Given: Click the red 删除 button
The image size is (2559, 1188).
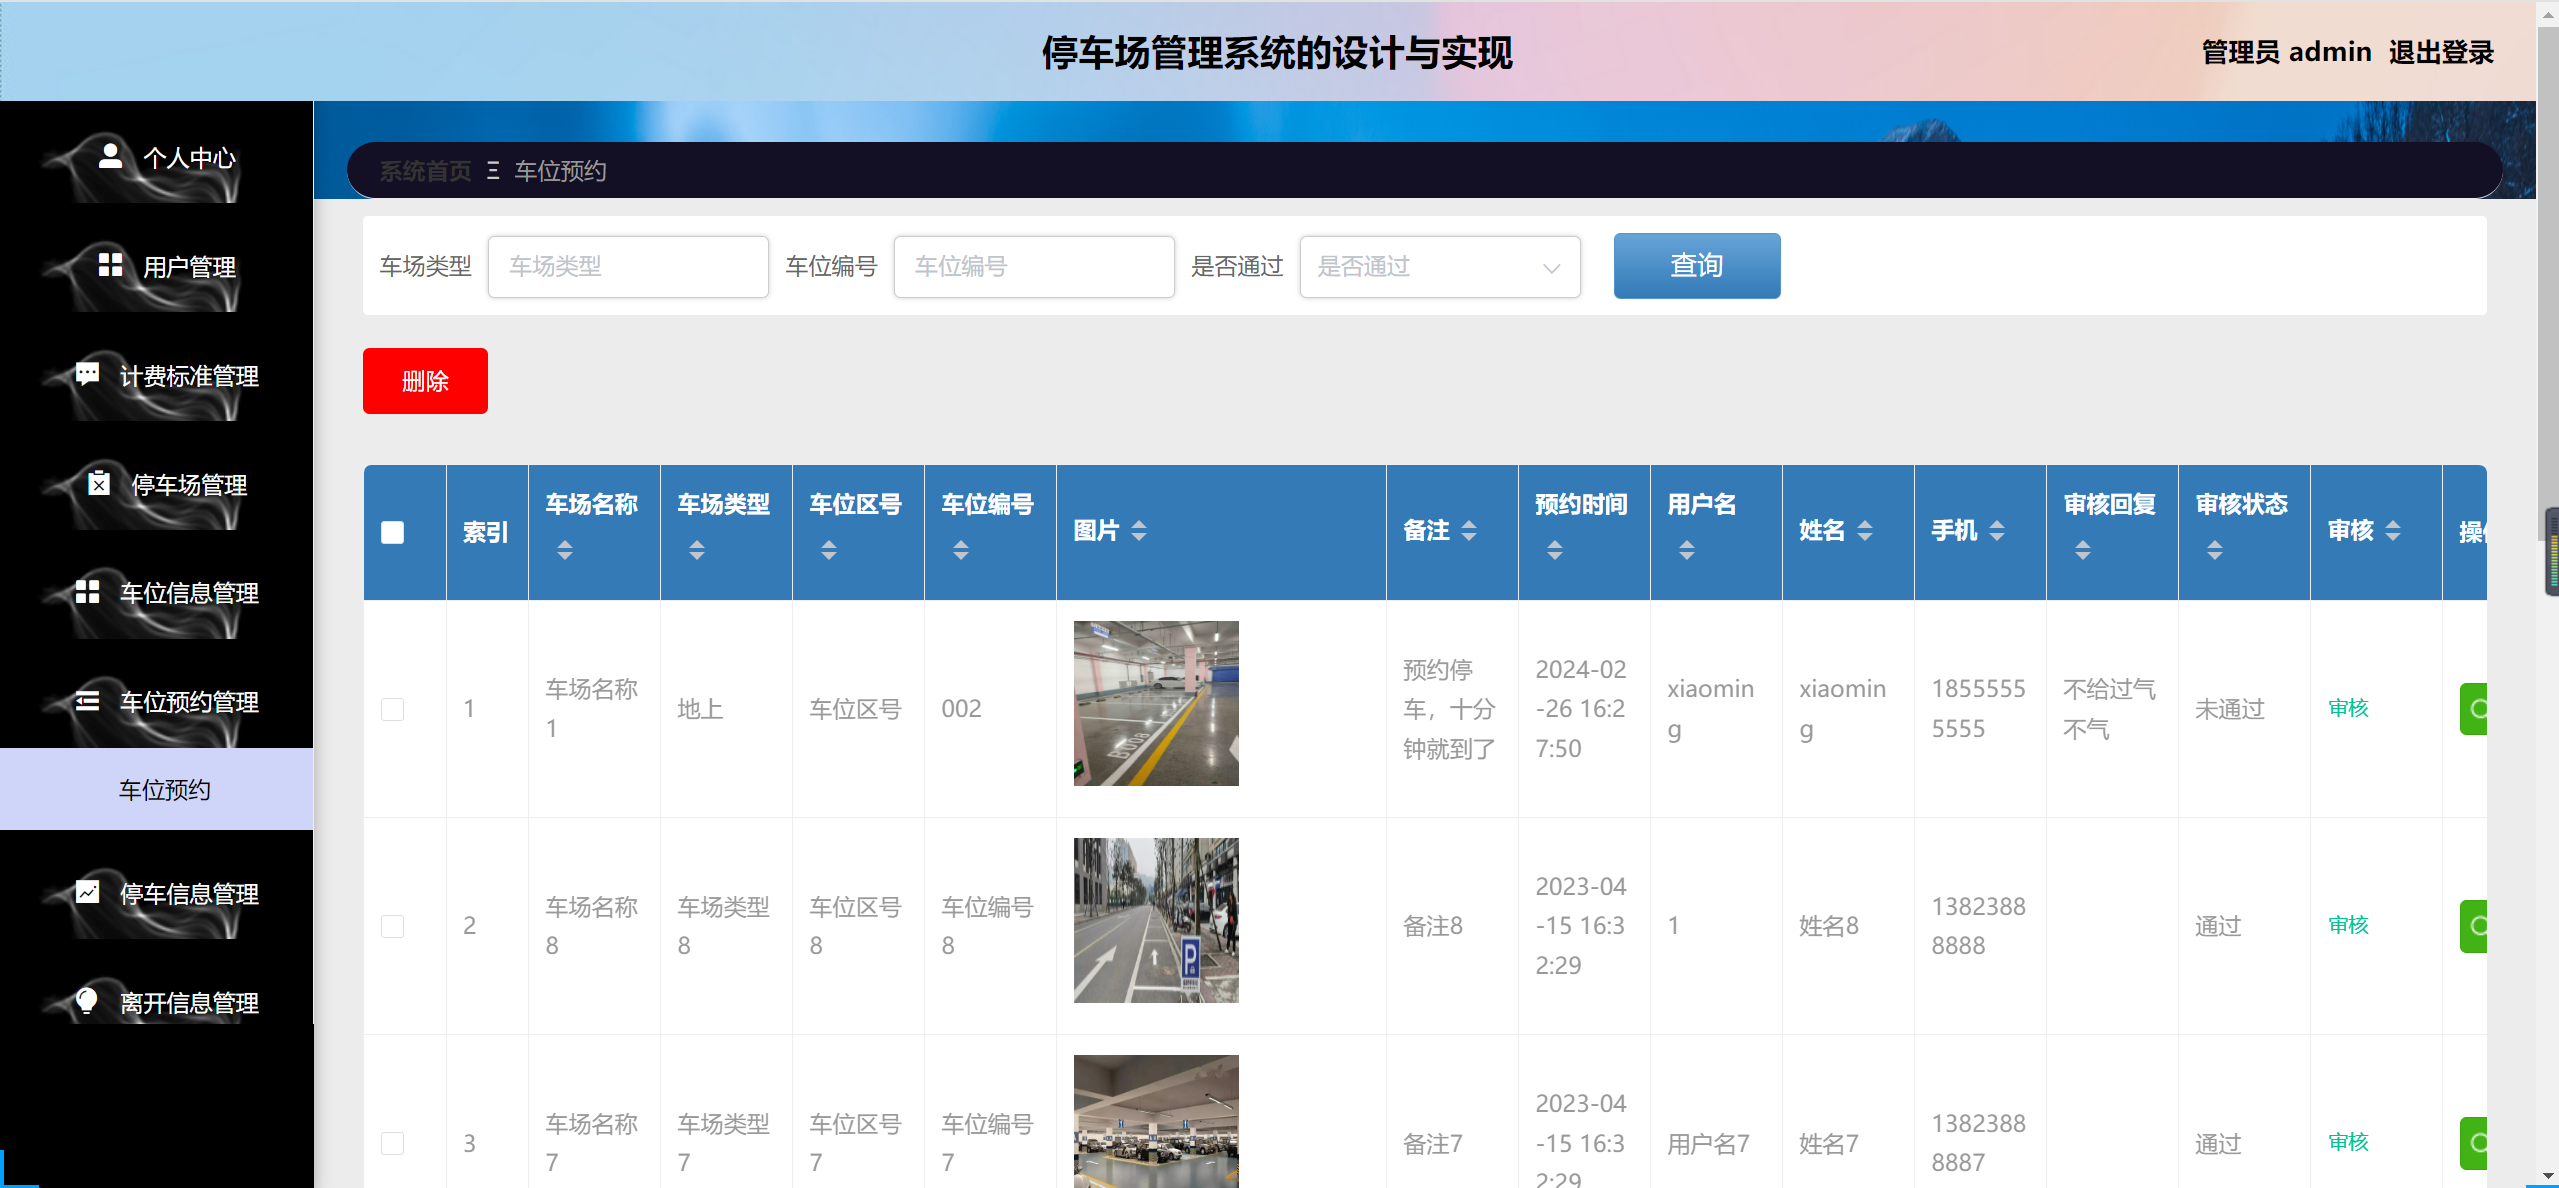Looking at the screenshot, I should pos(425,381).
